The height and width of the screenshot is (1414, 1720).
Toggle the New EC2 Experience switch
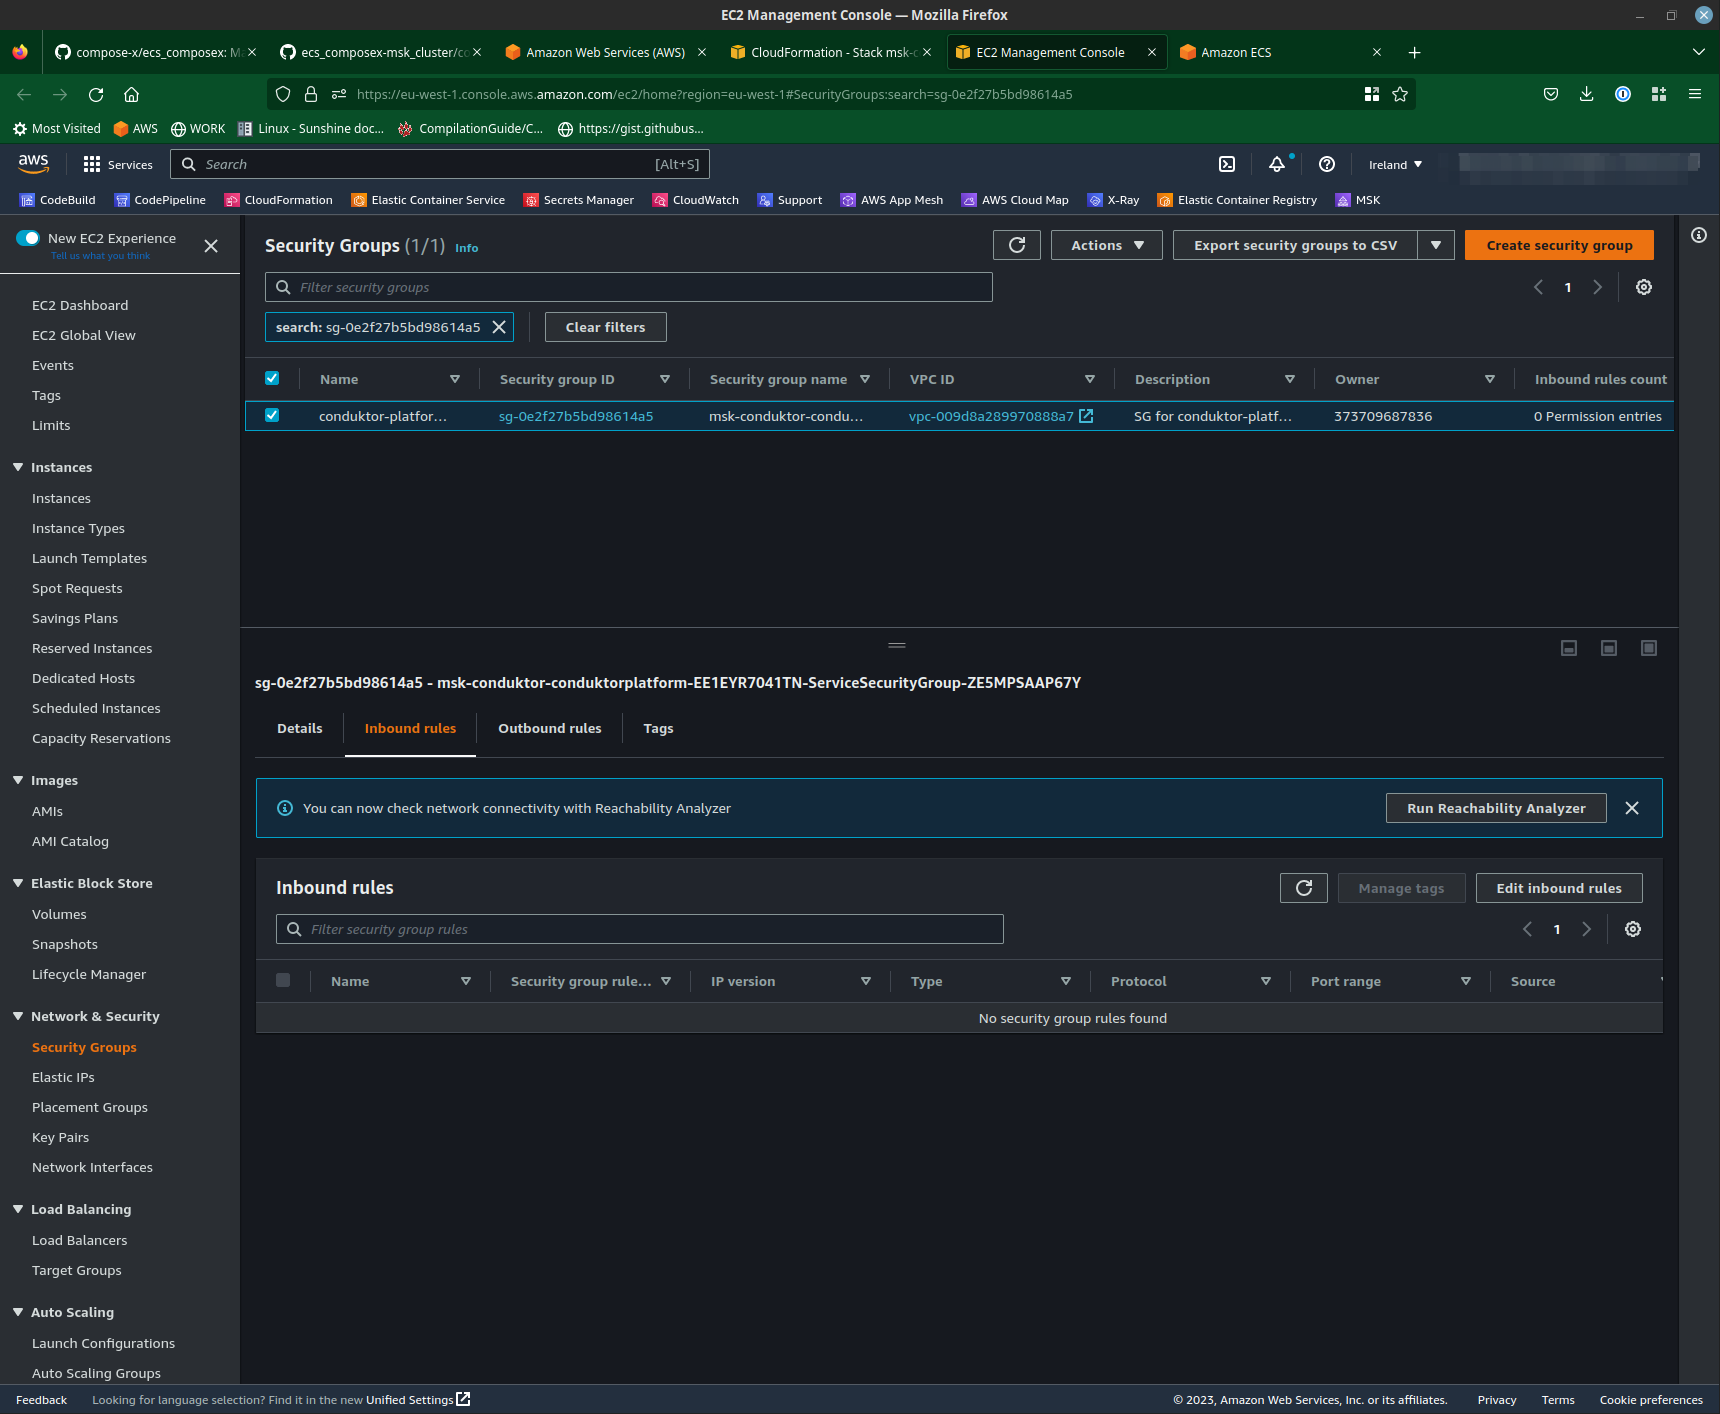click(28, 238)
